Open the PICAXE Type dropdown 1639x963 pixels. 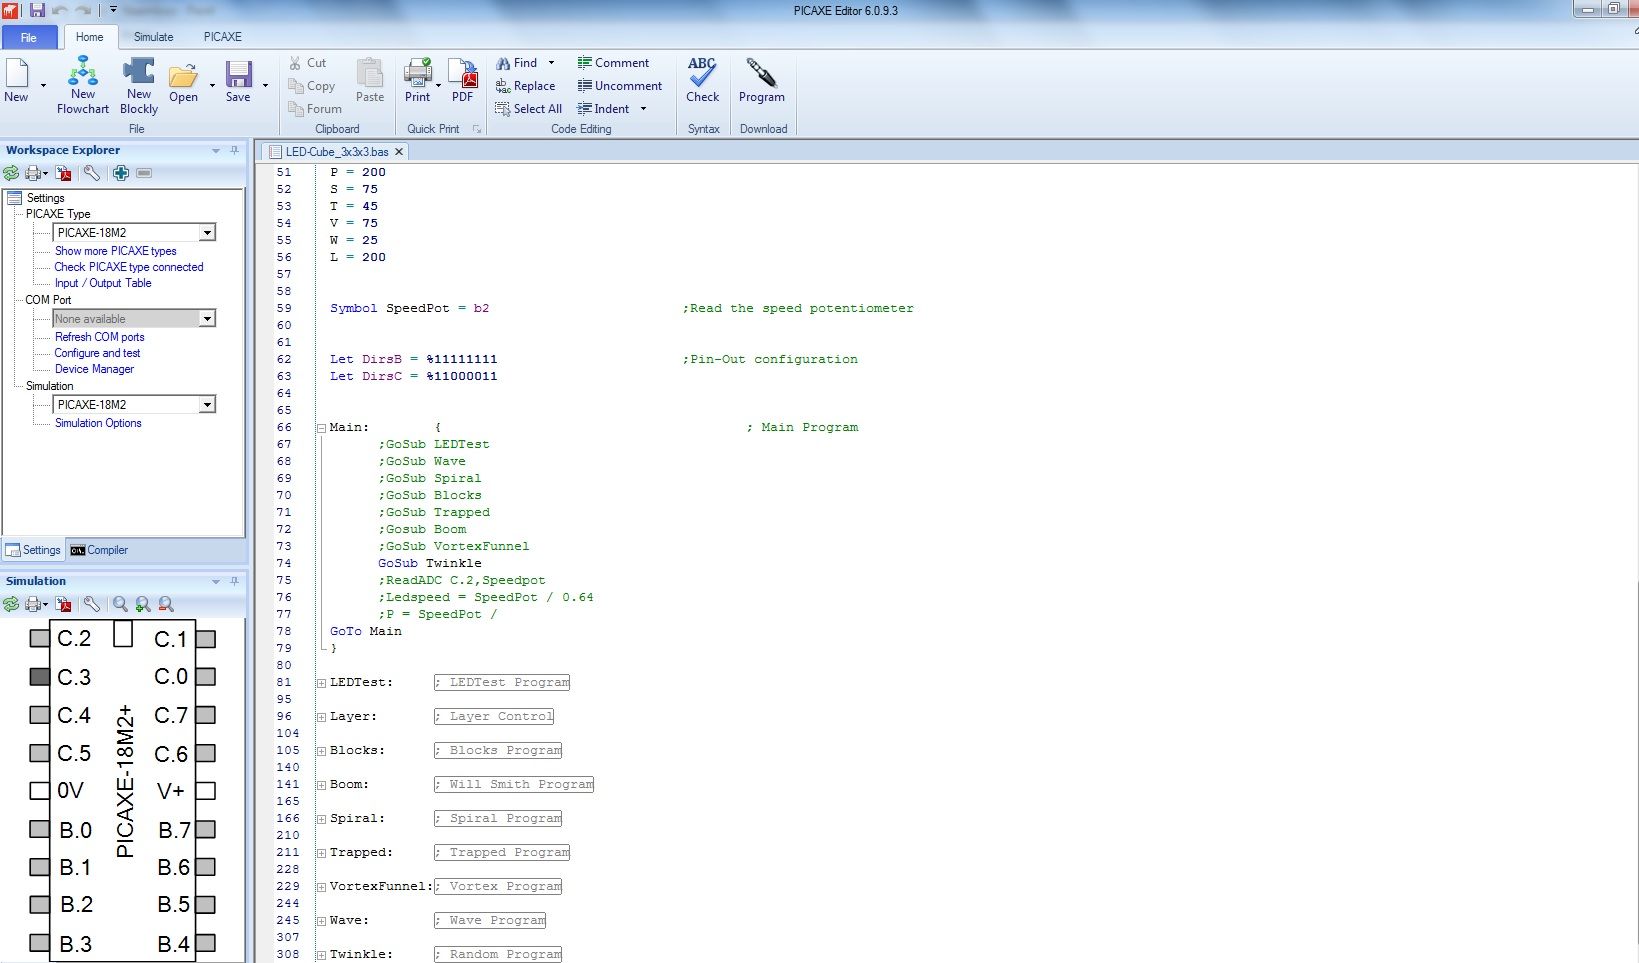click(x=207, y=233)
